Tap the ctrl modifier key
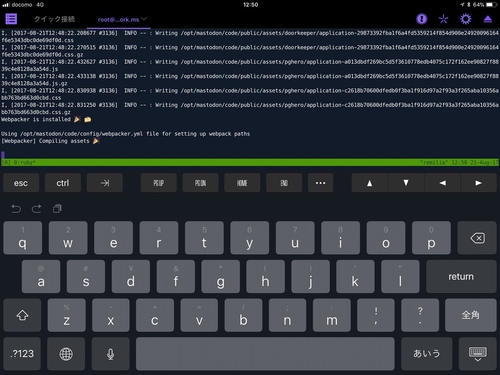Viewport: 500px width, 375px height. (63, 183)
